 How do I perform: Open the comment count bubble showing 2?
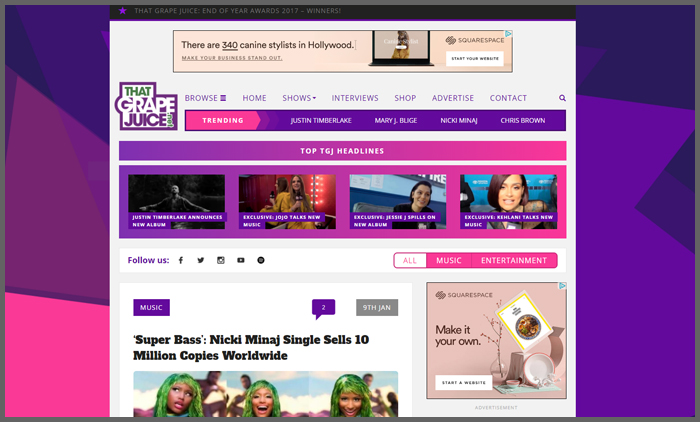click(323, 309)
